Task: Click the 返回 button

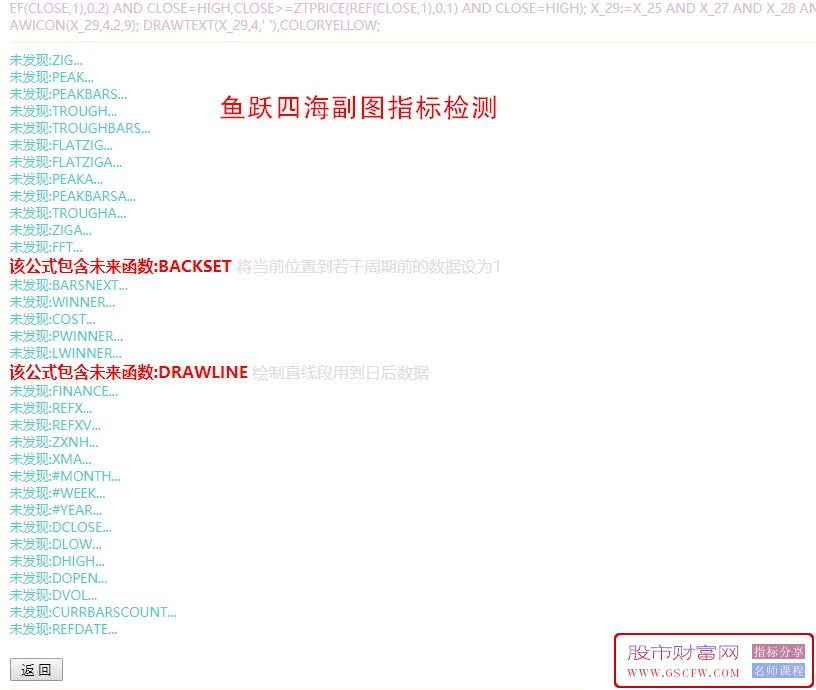Action: (36, 669)
